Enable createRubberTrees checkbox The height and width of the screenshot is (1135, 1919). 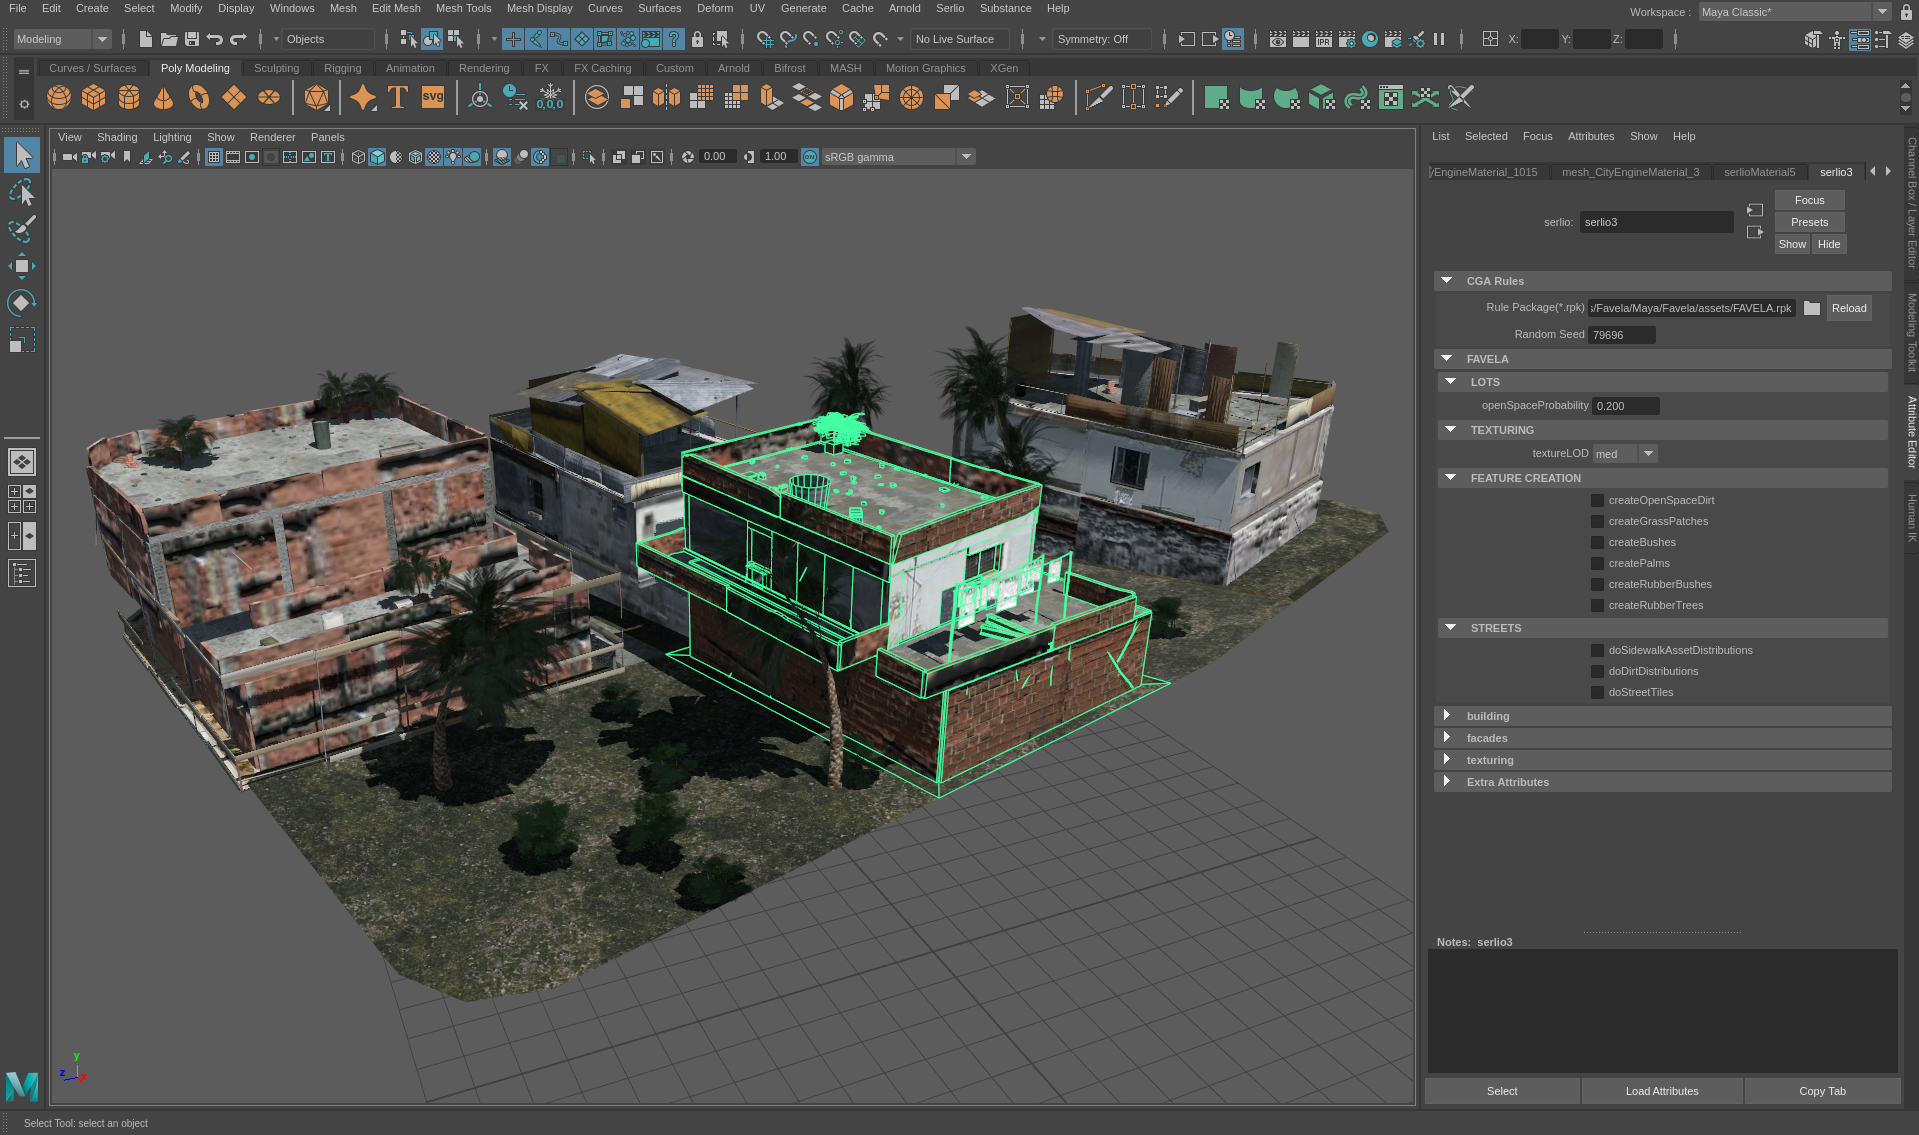click(1597, 605)
